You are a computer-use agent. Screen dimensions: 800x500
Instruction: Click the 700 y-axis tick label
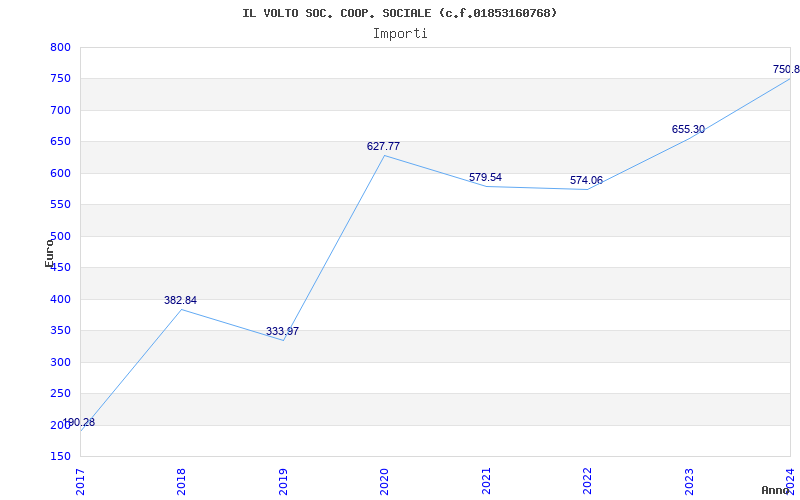pyautogui.click(x=60, y=110)
